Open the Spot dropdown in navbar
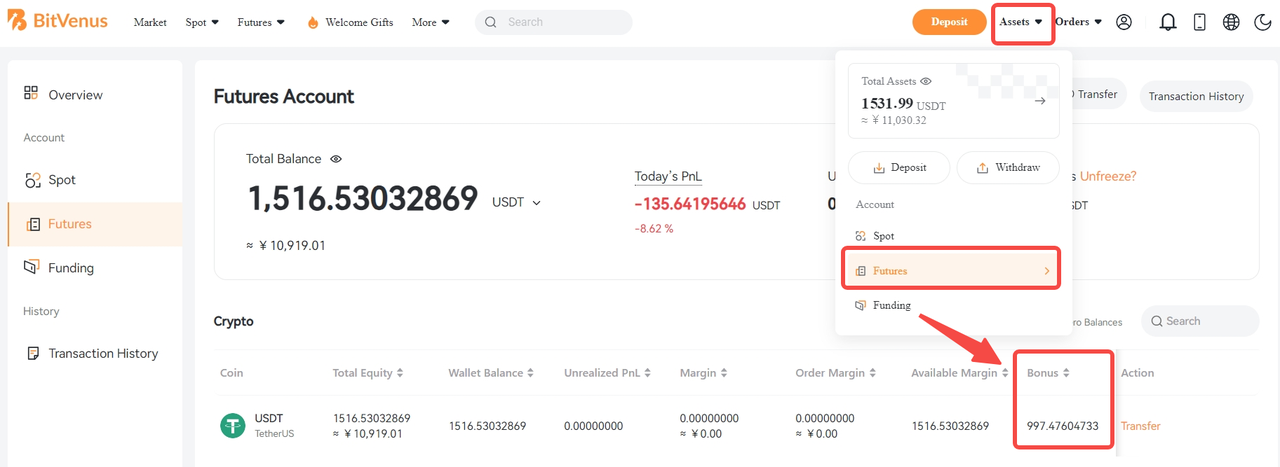 (202, 22)
